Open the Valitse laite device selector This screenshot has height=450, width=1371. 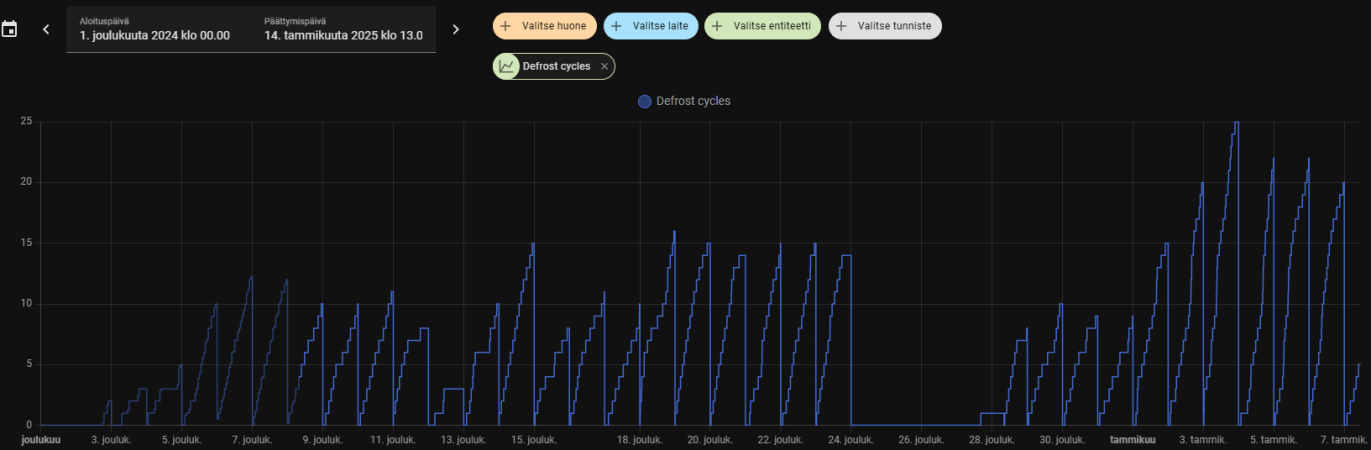click(x=660, y=26)
